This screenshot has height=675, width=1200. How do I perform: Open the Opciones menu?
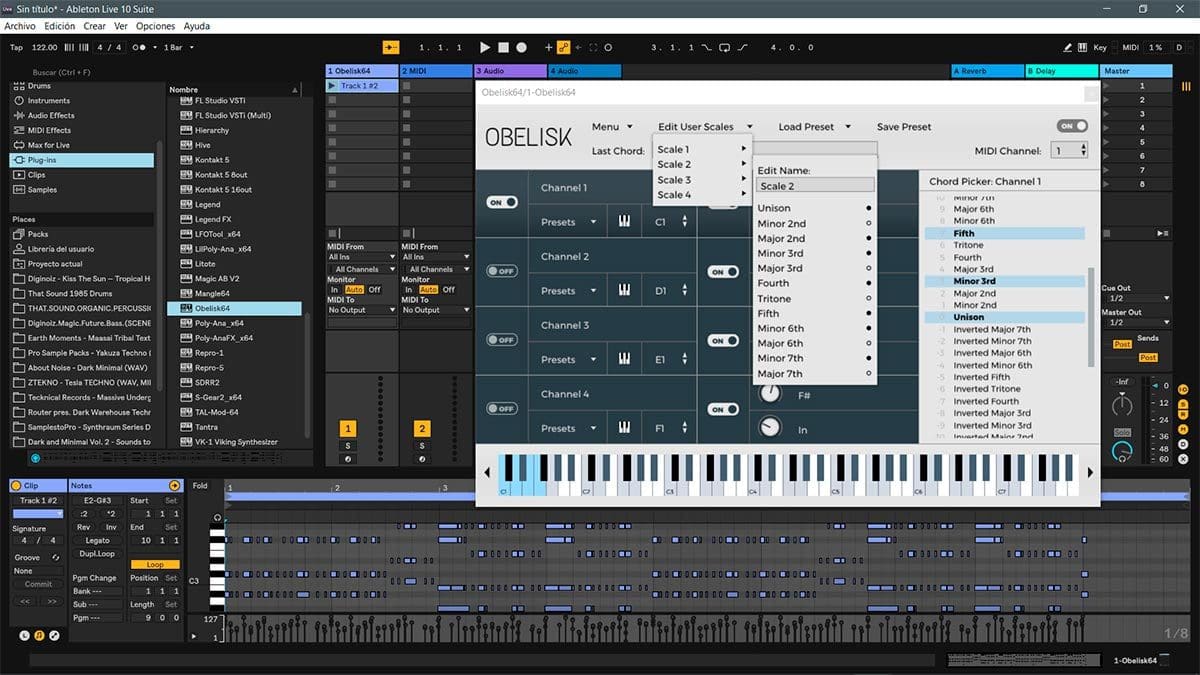click(x=155, y=26)
